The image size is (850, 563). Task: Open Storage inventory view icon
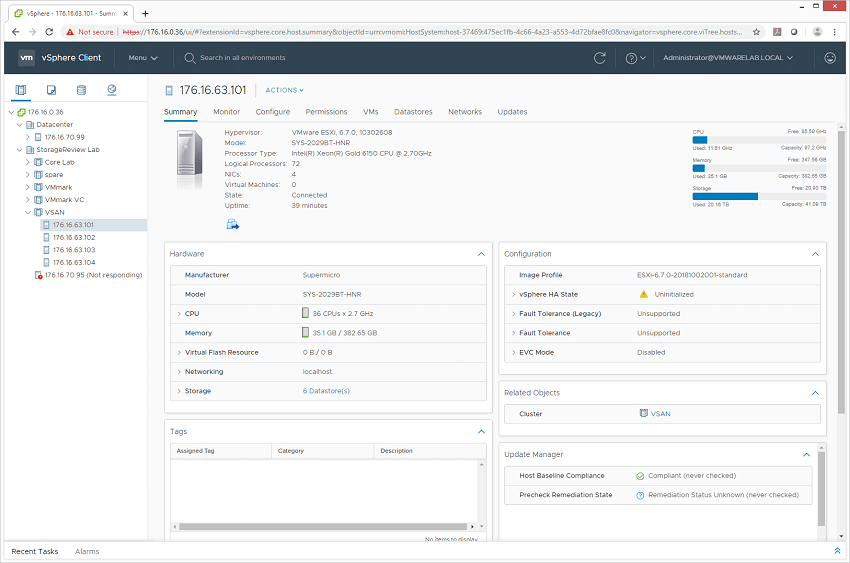tap(81, 90)
